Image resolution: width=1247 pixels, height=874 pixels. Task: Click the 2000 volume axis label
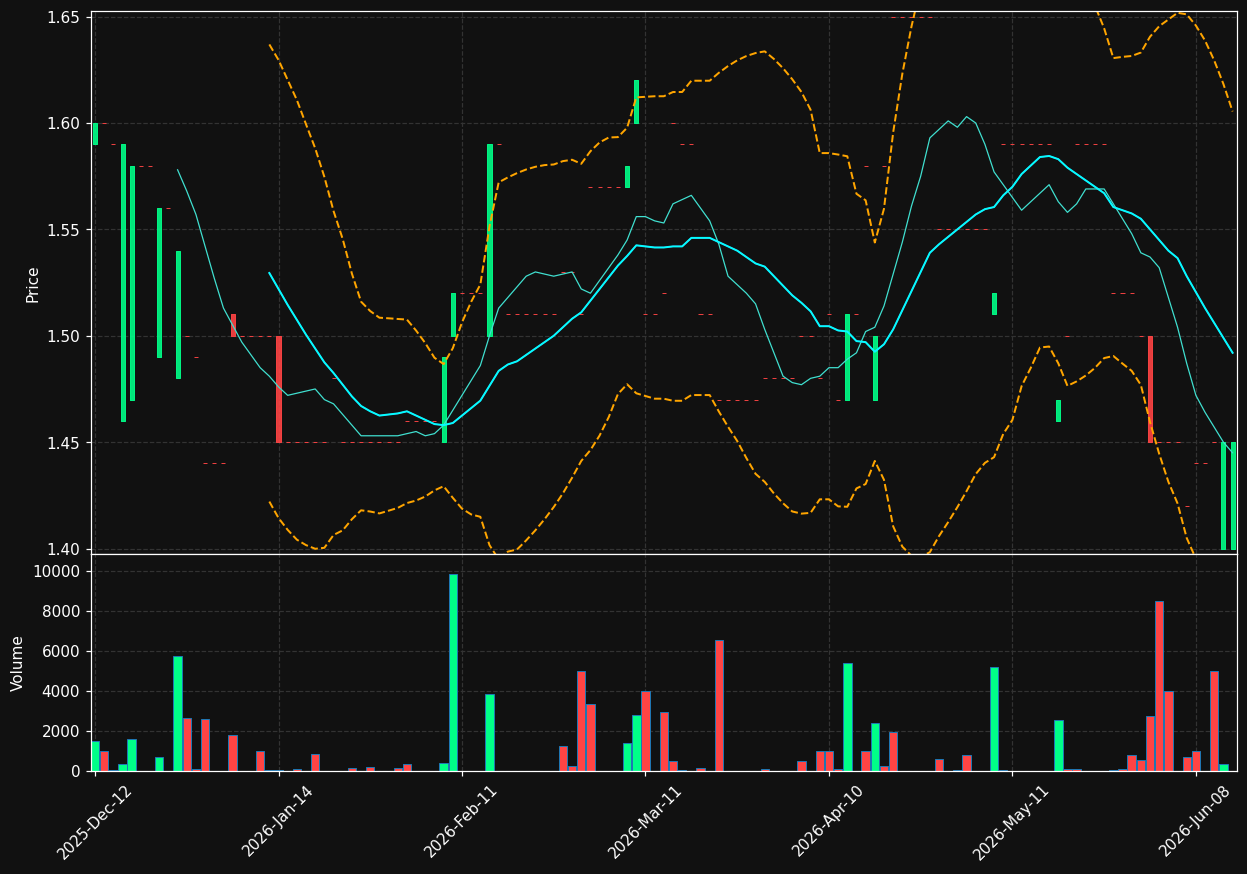click(61, 732)
